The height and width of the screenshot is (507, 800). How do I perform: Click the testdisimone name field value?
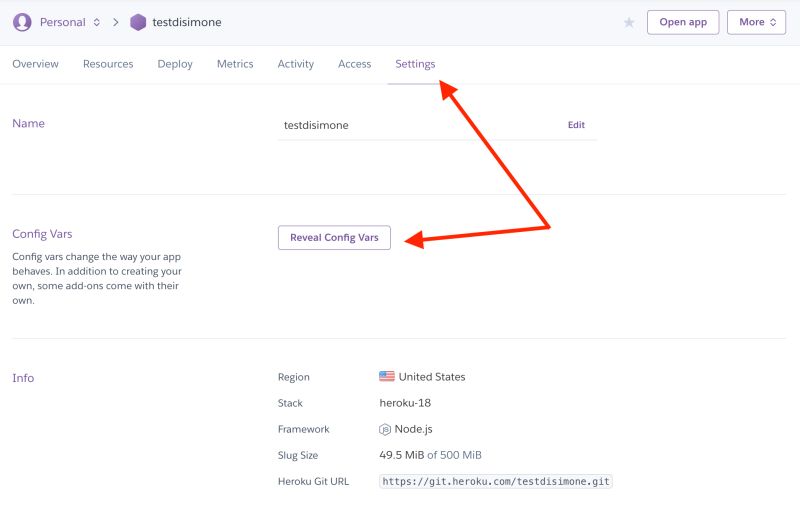pyautogui.click(x=316, y=125)
